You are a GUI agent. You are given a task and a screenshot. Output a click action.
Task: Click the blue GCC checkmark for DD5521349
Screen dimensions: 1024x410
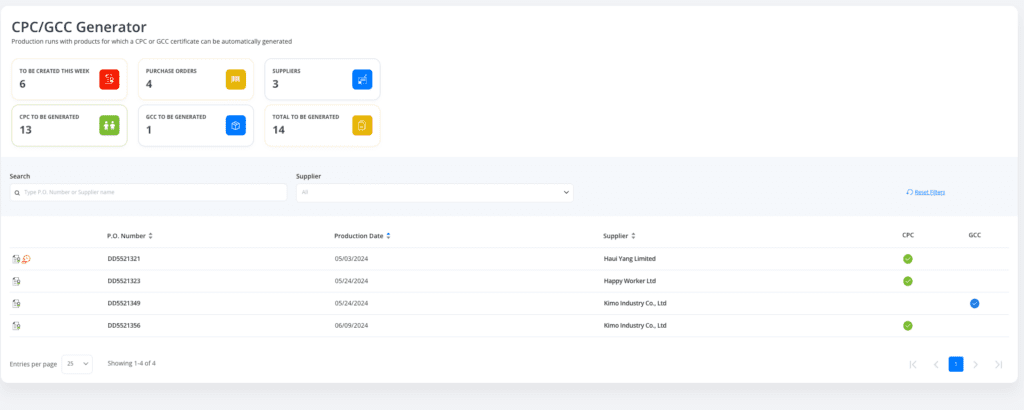tap(974, 303)
